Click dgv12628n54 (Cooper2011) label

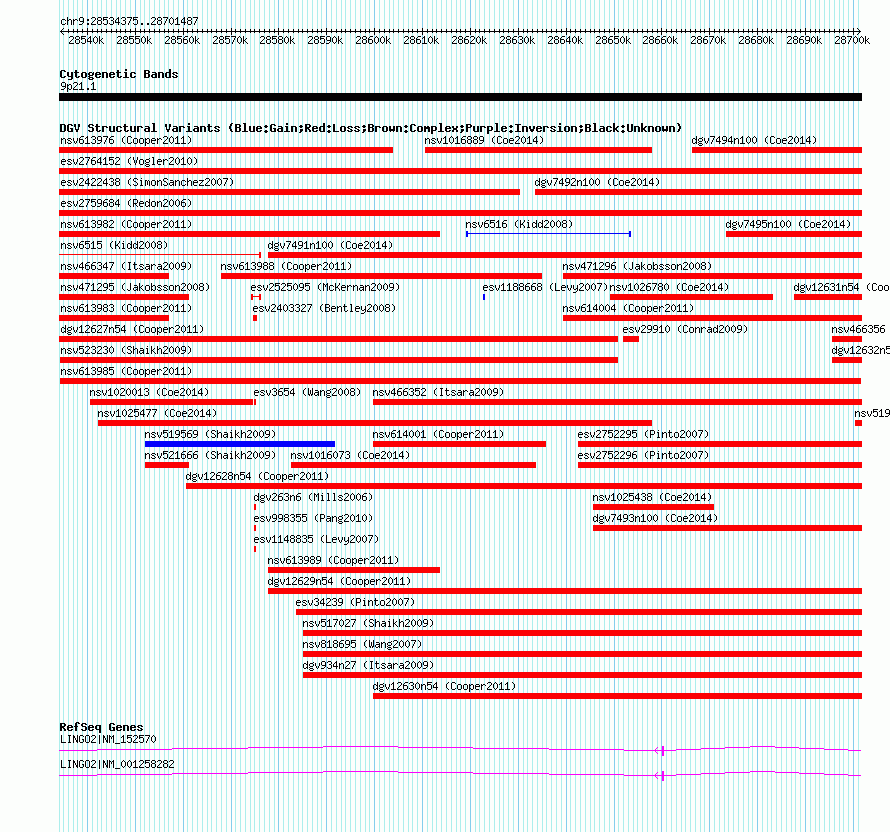[257, 476]
